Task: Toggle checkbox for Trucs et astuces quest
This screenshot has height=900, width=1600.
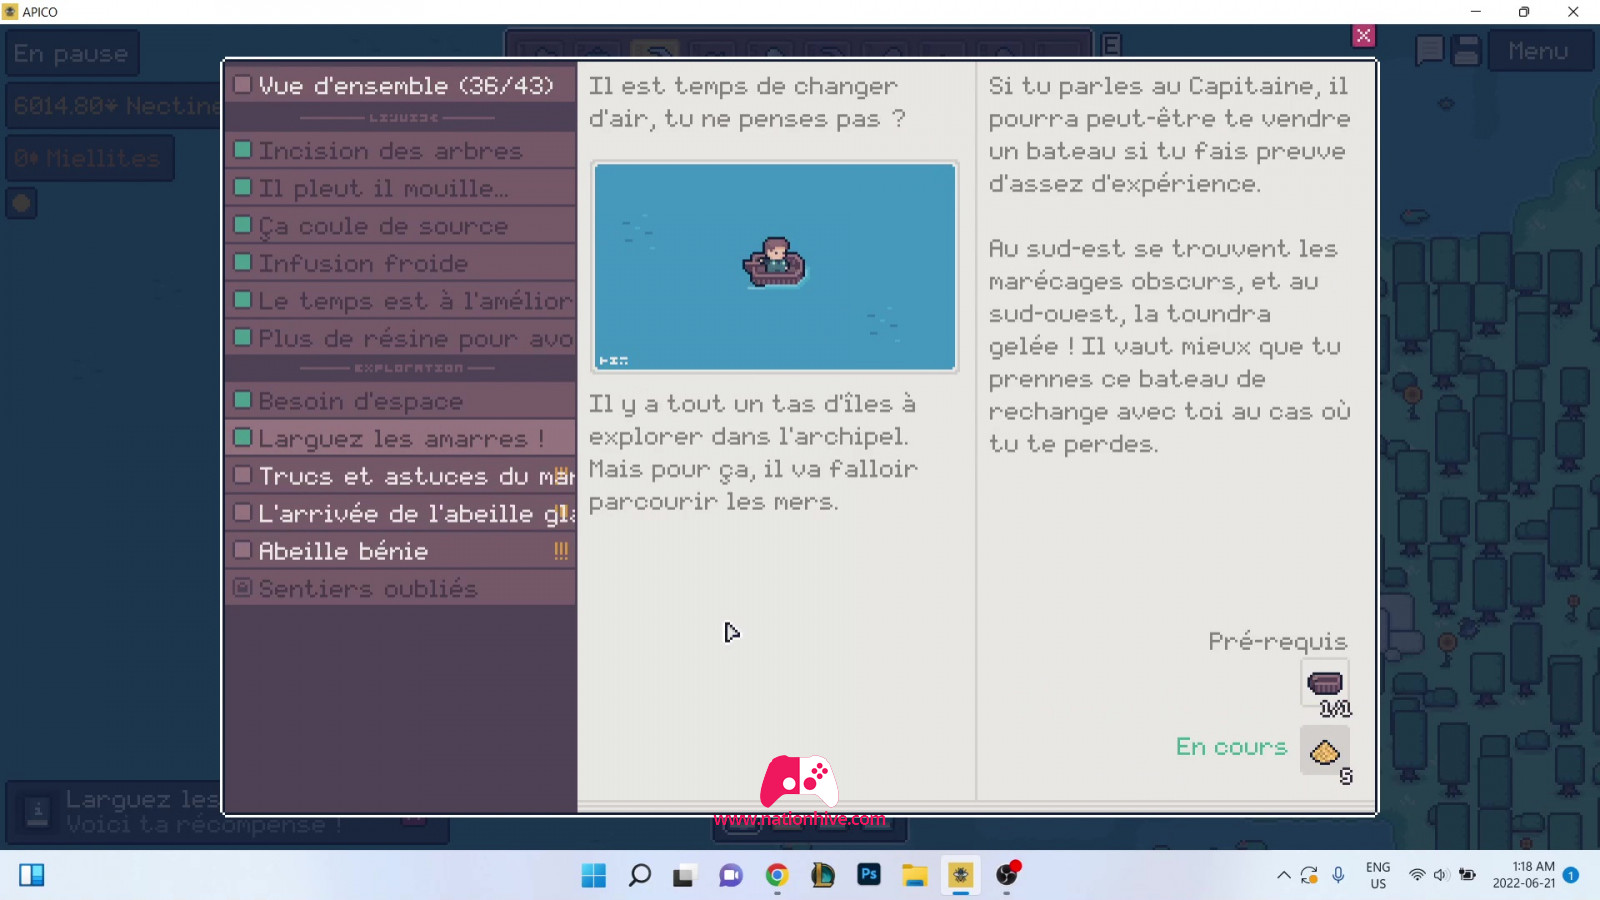Action: click(x=242, y=474)
